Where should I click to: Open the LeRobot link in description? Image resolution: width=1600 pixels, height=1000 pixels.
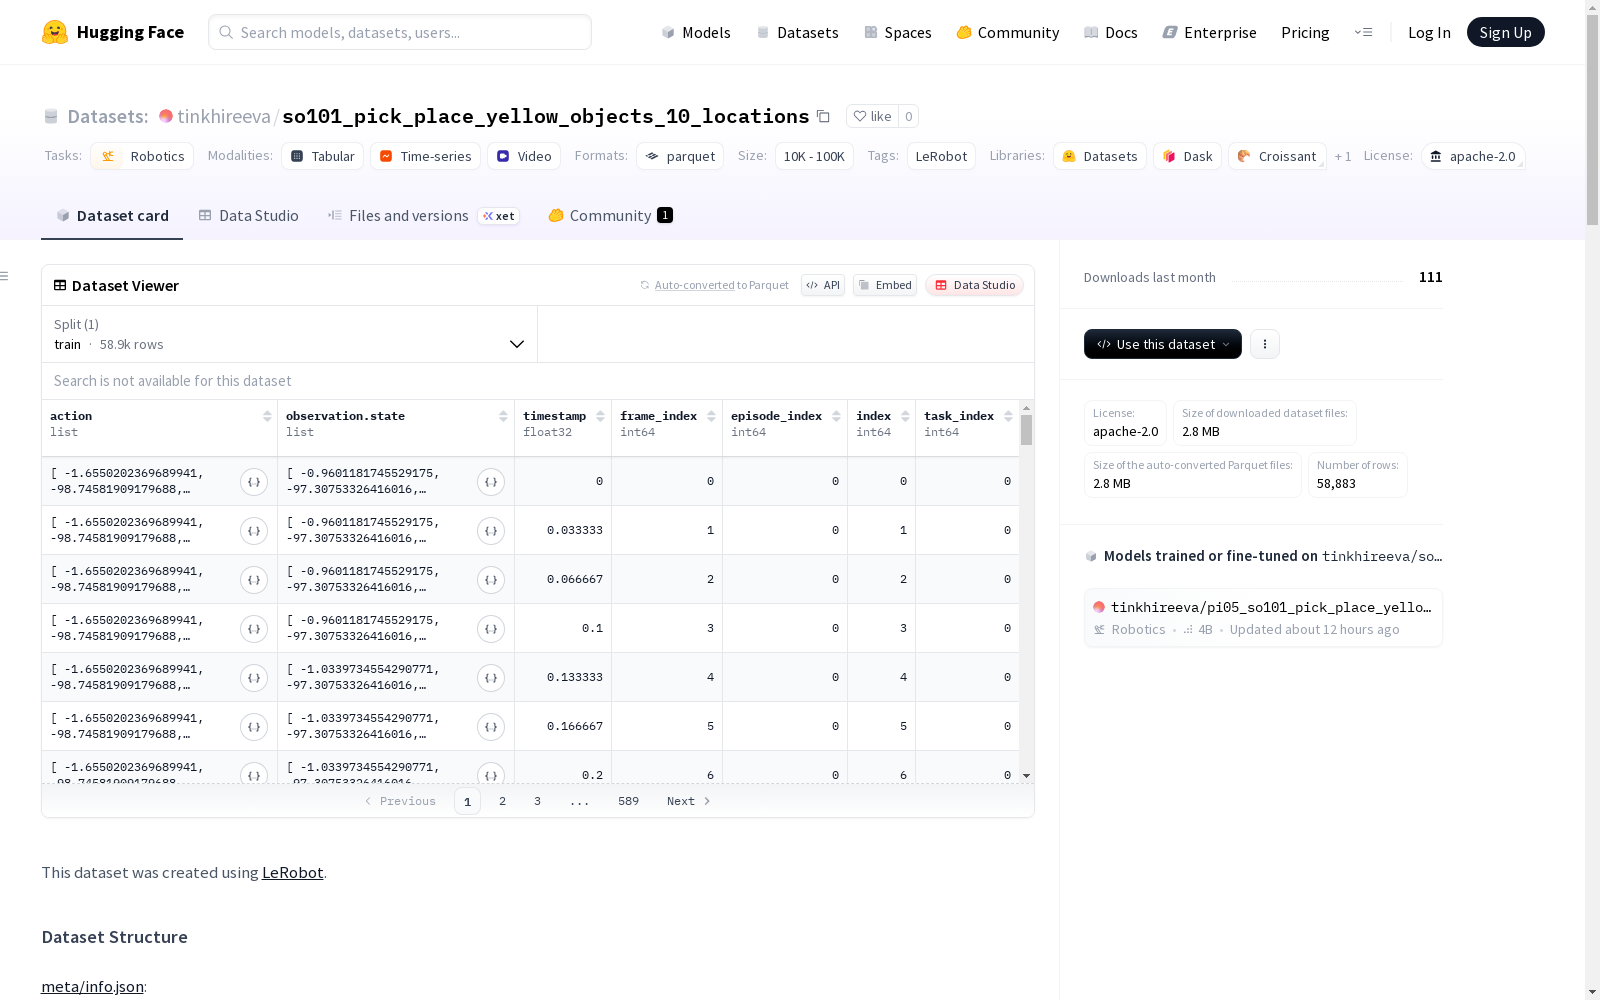(x=292, y=872)
